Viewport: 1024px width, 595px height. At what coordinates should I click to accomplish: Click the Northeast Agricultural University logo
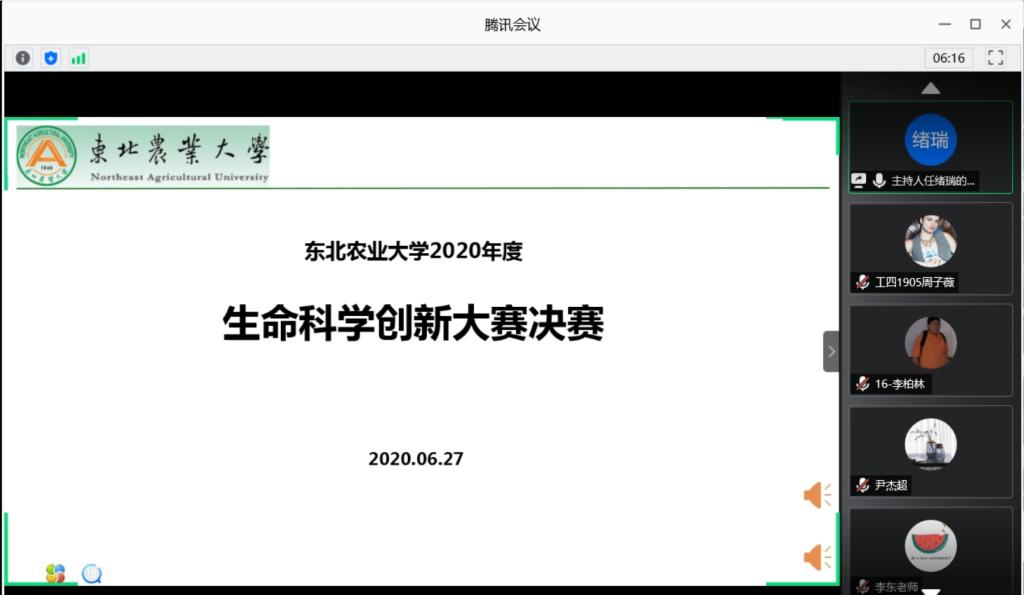(46, 156)
